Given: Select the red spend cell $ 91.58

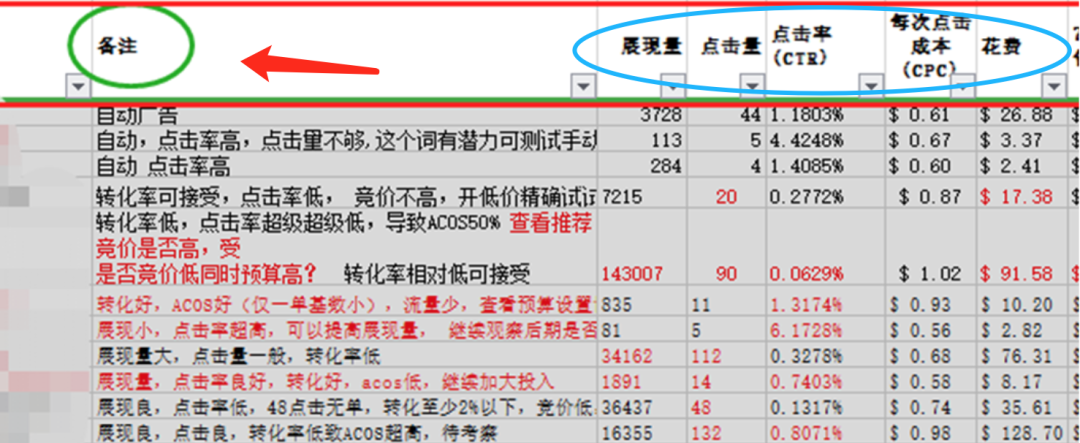Looking at the screenshot, I should (1021, 249).
